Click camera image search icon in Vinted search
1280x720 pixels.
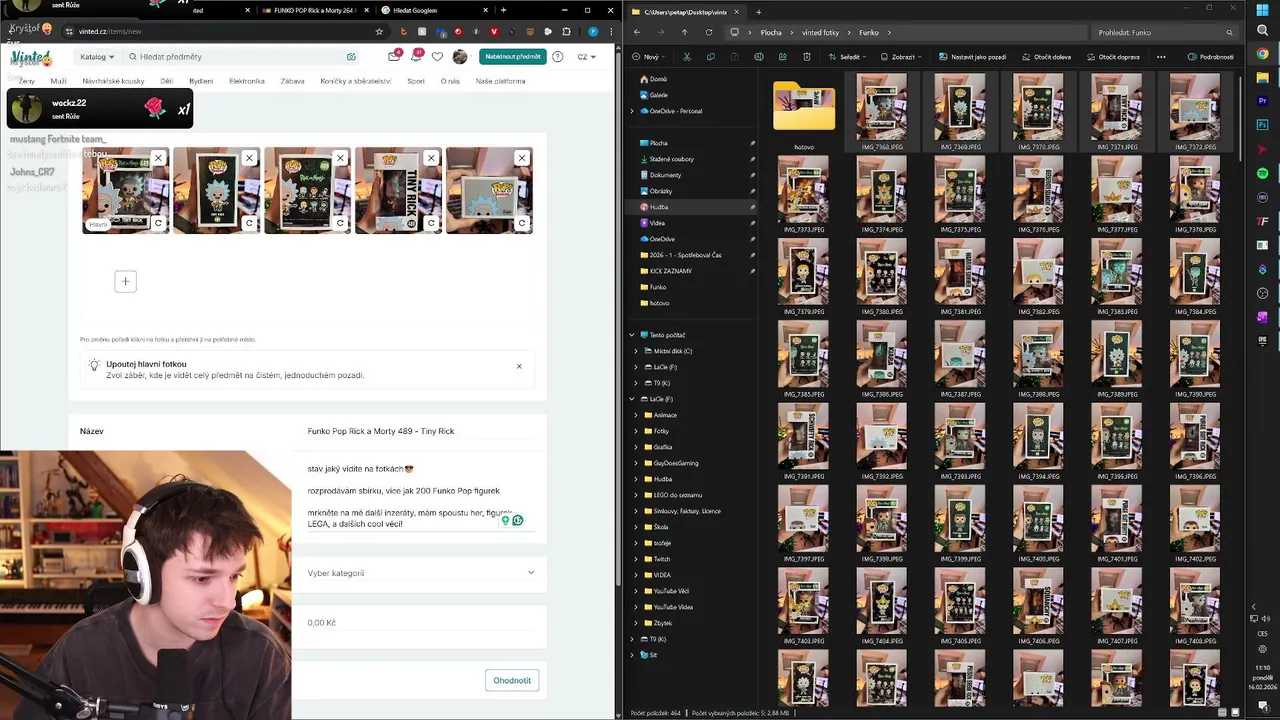pos(351,57)
